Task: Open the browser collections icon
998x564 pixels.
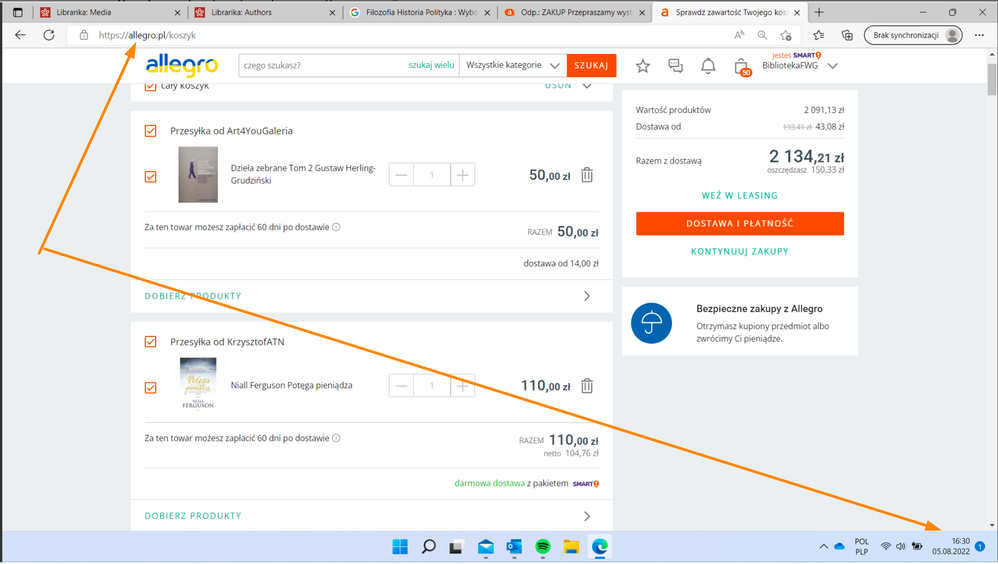Action: (847, 35)
